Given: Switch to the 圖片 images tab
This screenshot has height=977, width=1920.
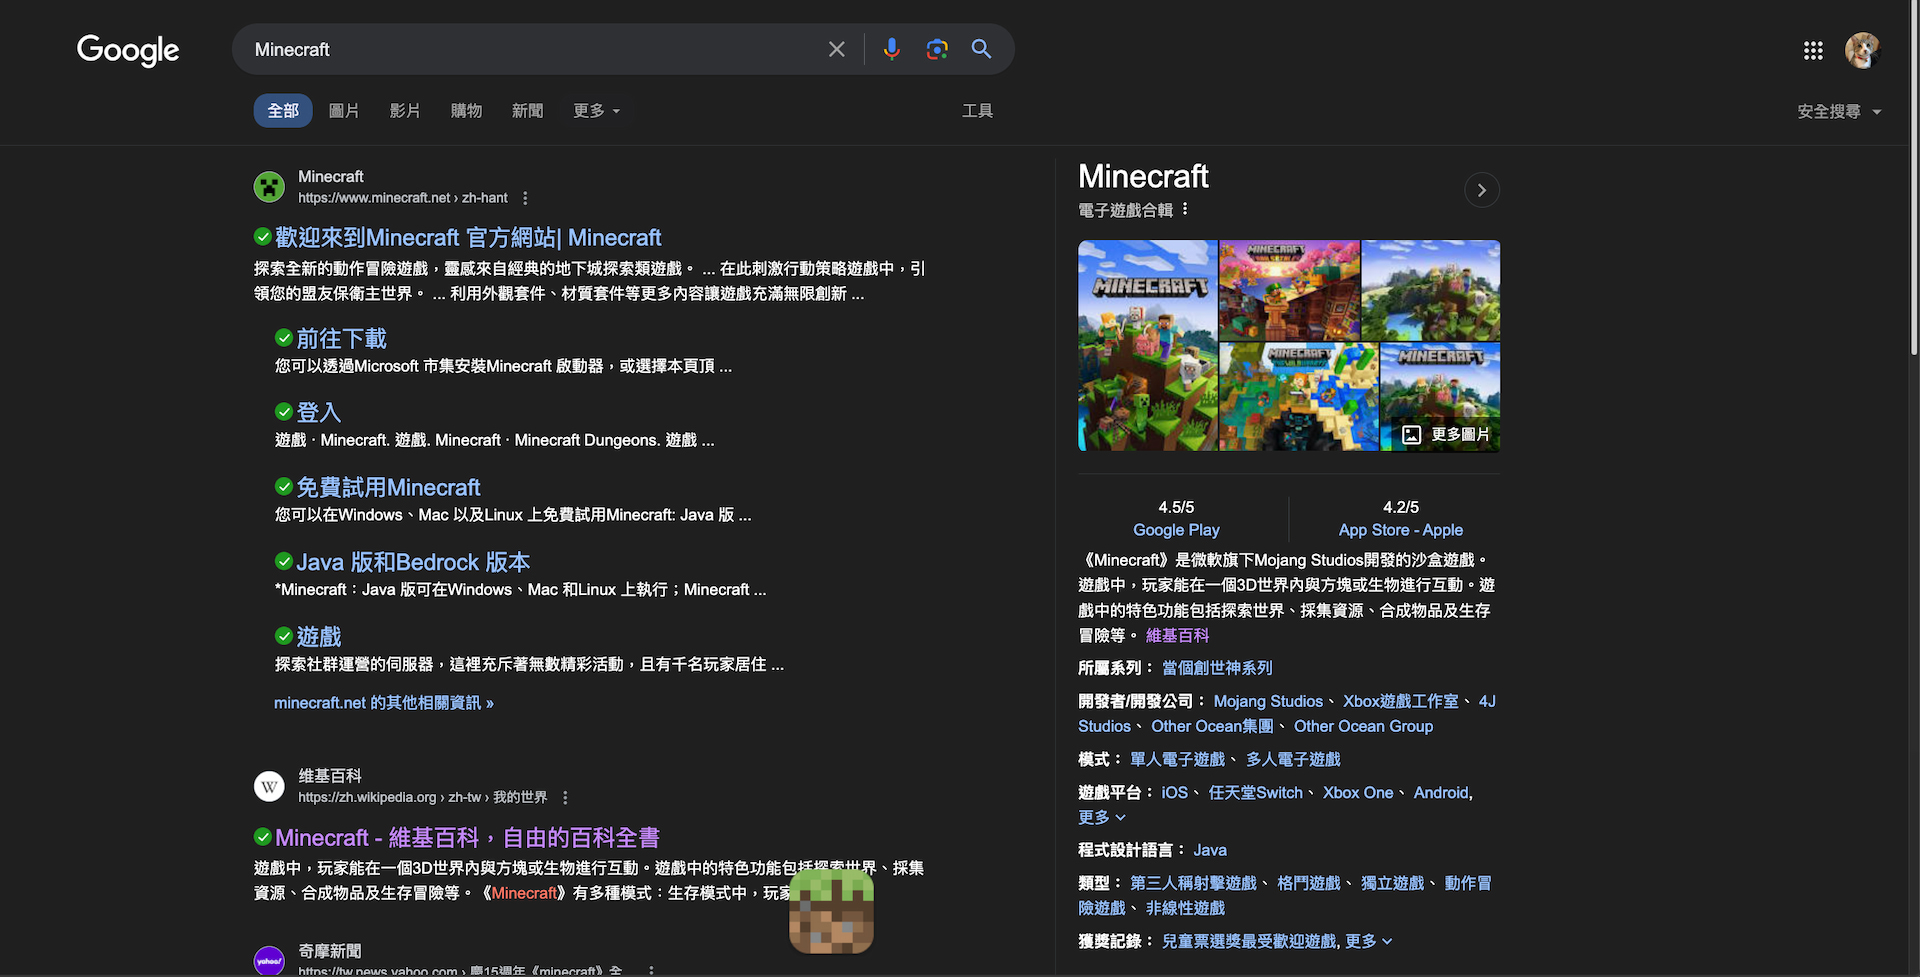Looking at the screenshot, I should pyautogui.click(x=344, y=111).
